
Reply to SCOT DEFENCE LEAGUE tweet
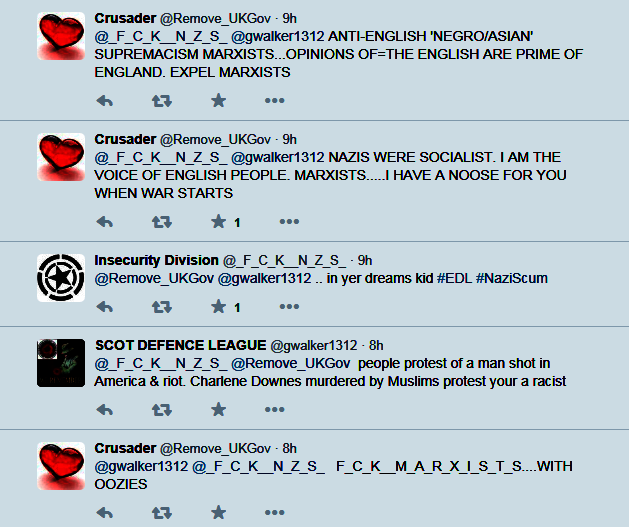tap(105, 409)
